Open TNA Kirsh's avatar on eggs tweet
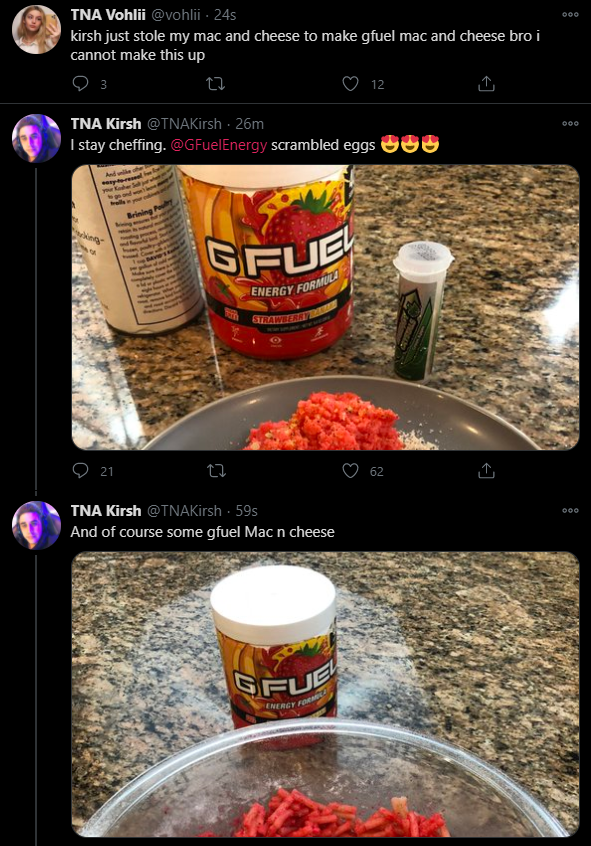The width and height of the screenshot is (591, 846). [x=36, y=138]
